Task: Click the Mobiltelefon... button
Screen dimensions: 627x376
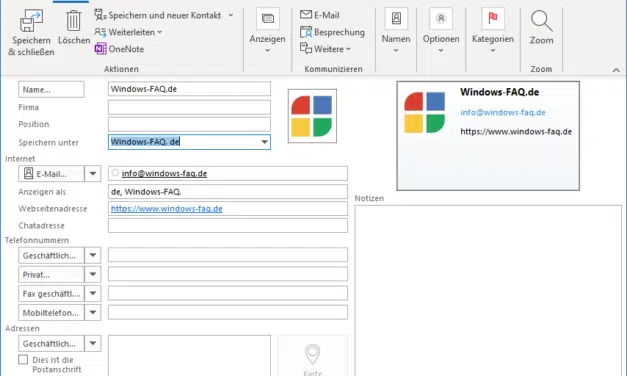Action: click(x=51, y=312)
